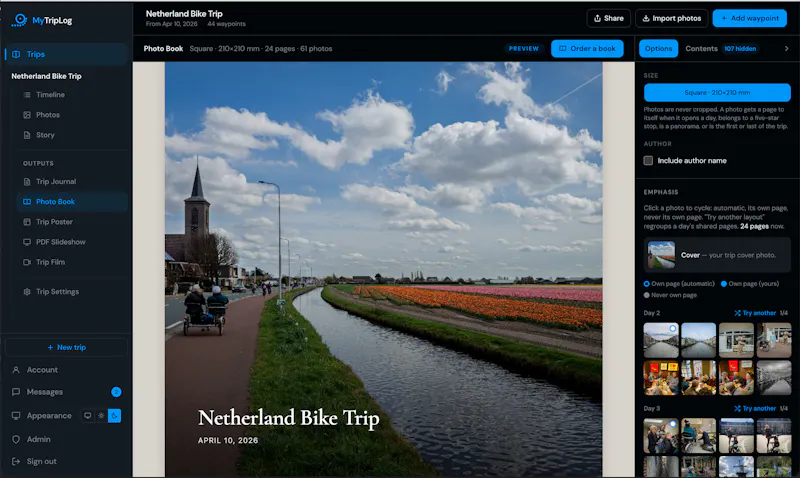Toggle emphasis marker on first Day 3 photo
The image size is (800, 478).
pyautogui.click(x=673, y=424)
